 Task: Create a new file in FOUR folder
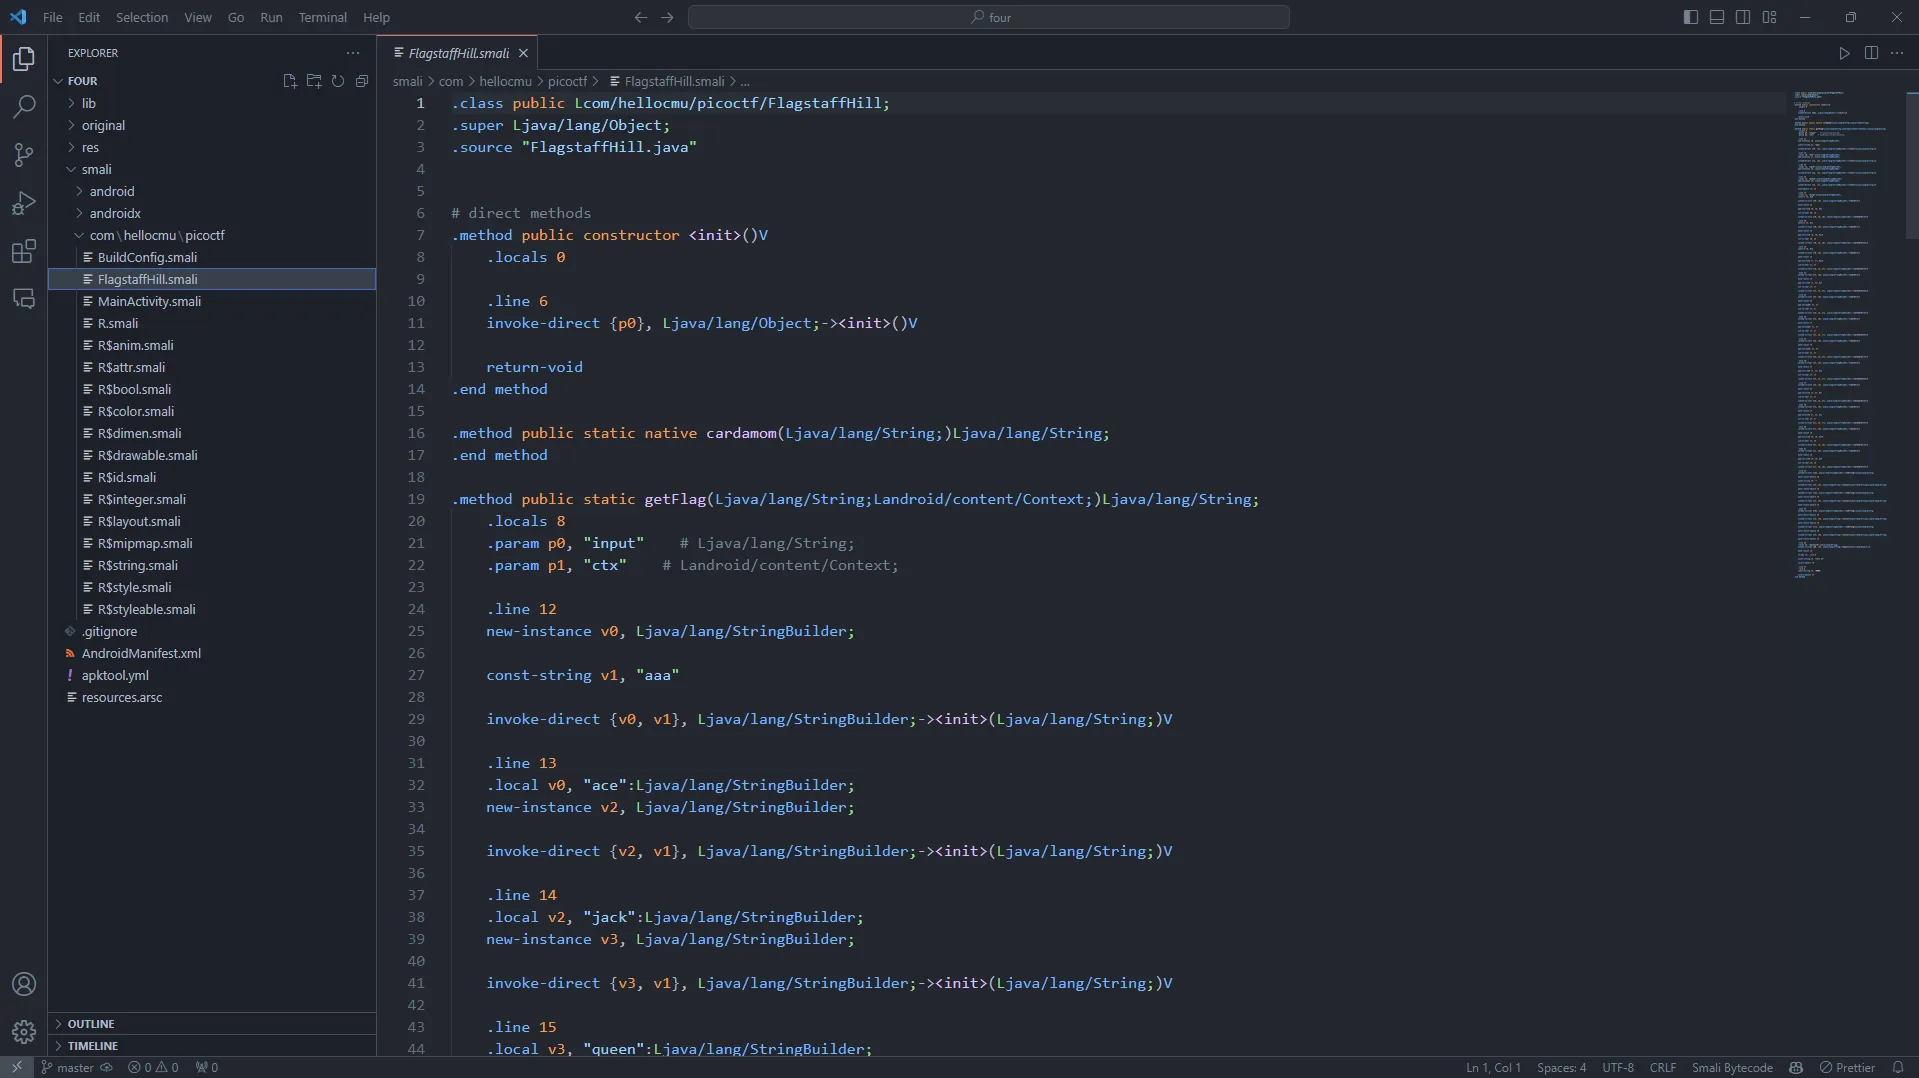pyautogui.click(x=290, y=81)
